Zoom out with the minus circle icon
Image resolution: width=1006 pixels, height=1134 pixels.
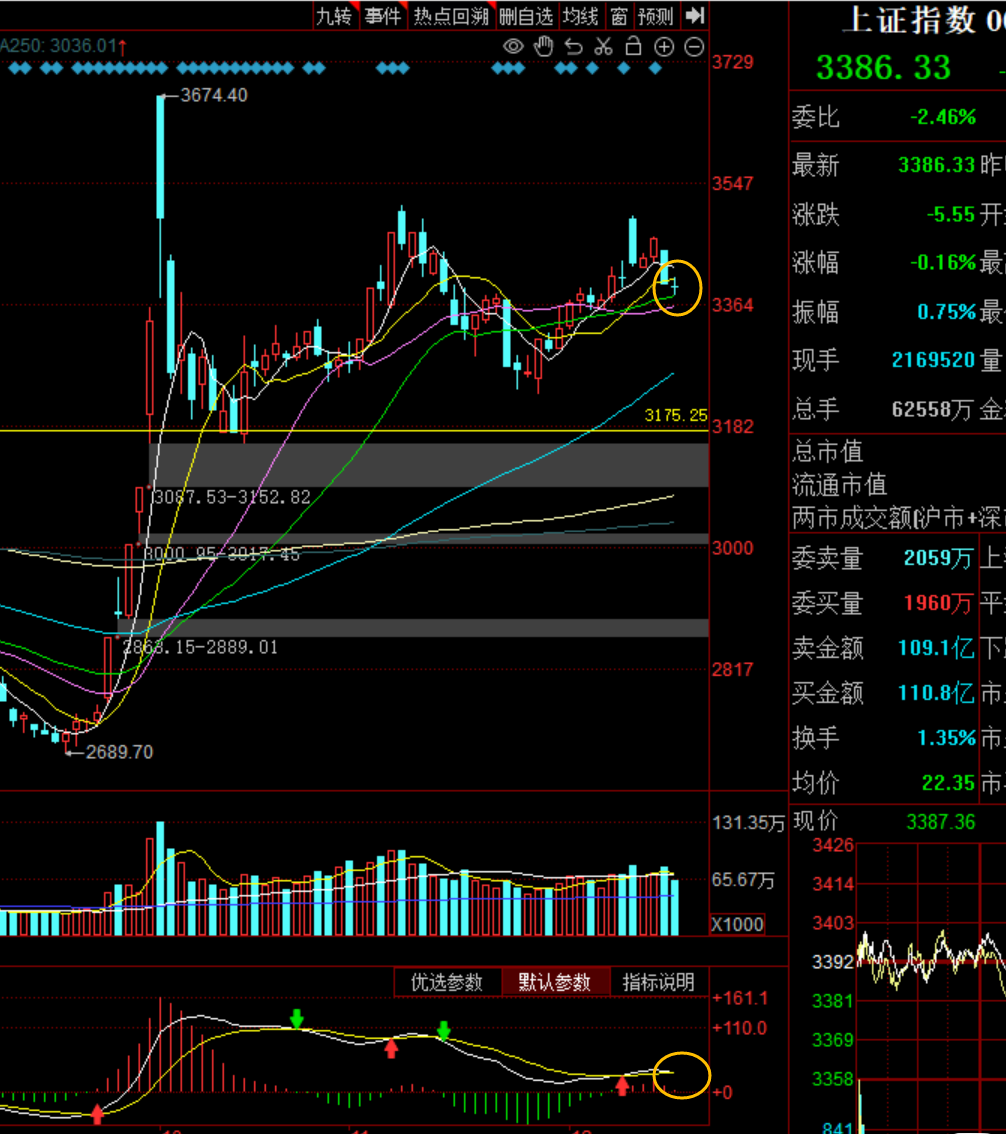pos(694,47)
